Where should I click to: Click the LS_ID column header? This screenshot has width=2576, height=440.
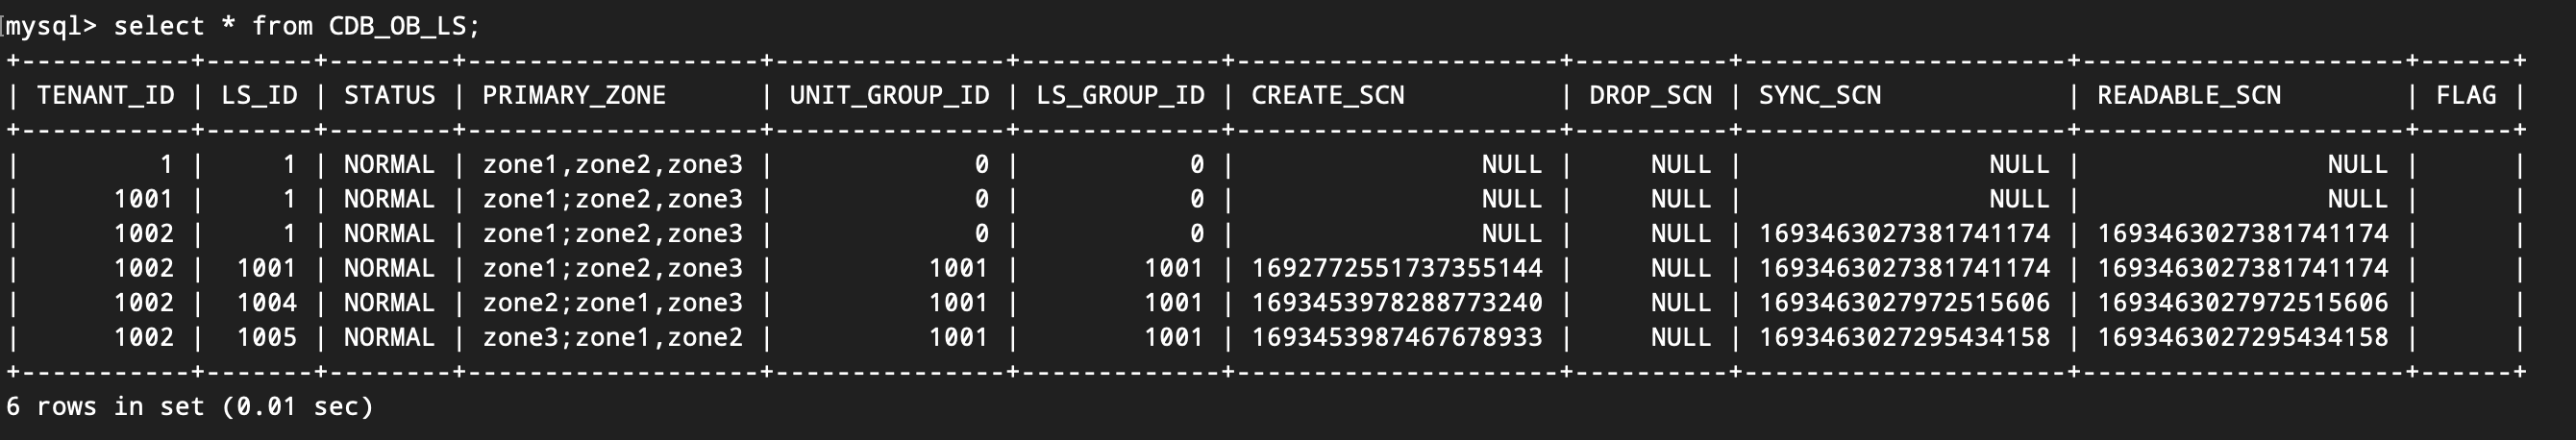[259, 96]
